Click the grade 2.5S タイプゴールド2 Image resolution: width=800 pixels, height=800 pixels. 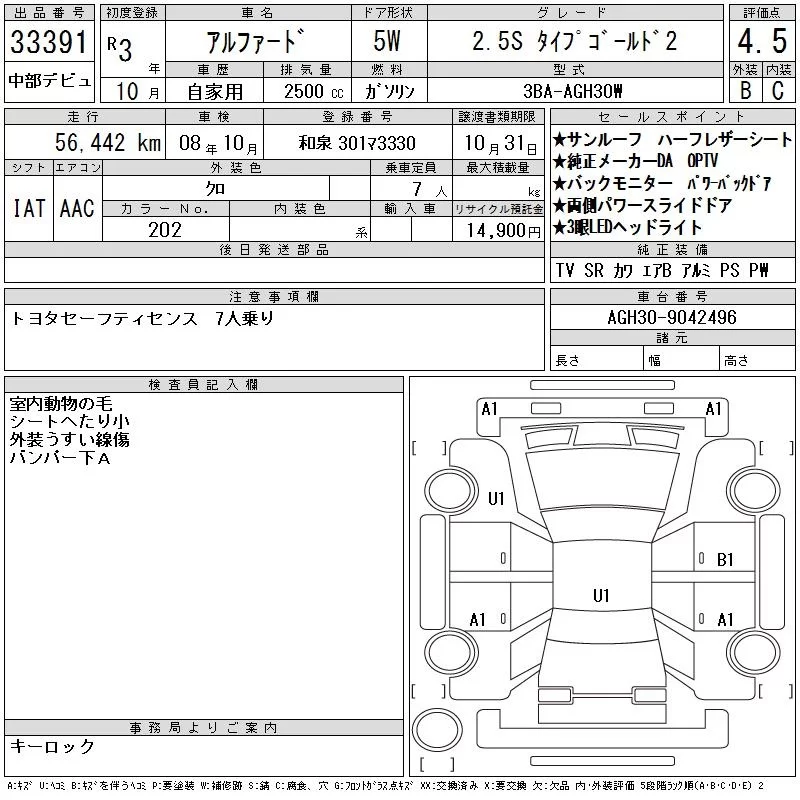(x=575, y=41)
